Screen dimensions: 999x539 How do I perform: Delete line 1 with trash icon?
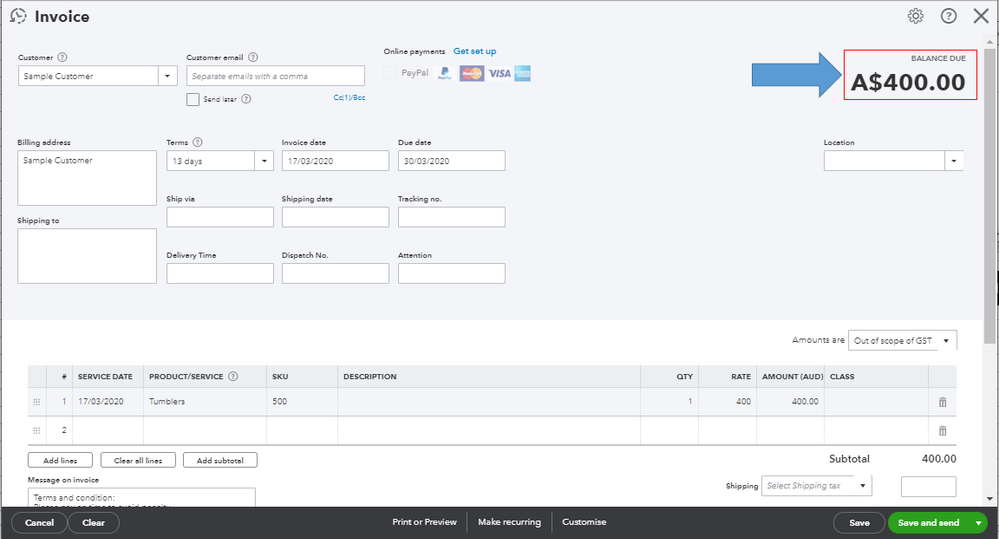[942, 402]
